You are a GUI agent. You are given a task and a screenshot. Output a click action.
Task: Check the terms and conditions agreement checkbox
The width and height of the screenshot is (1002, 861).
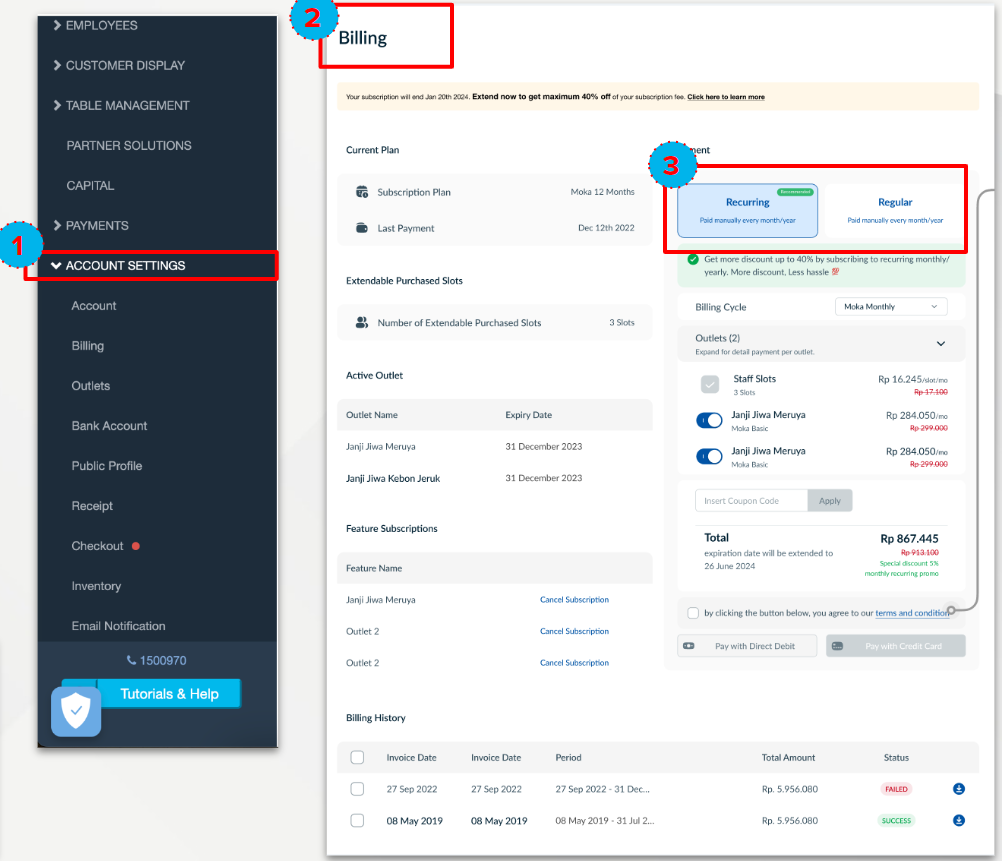(693, 613)
